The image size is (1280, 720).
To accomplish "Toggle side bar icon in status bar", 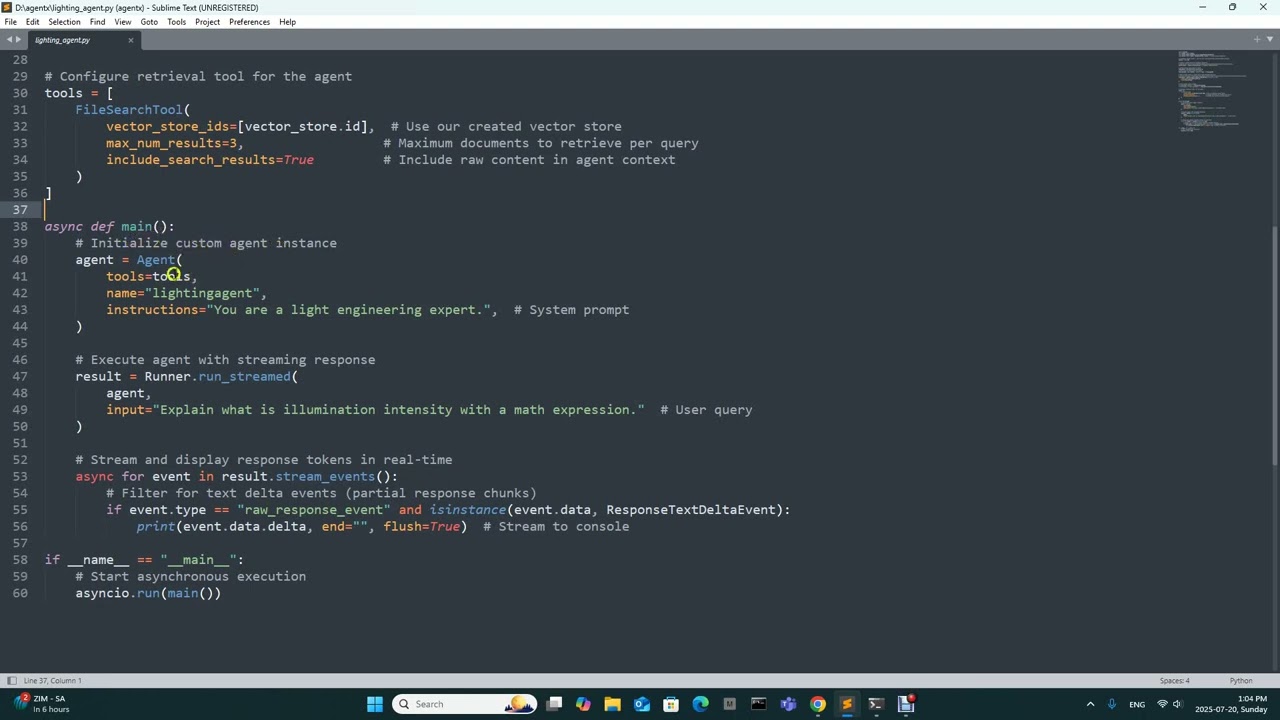I will 11,681.
